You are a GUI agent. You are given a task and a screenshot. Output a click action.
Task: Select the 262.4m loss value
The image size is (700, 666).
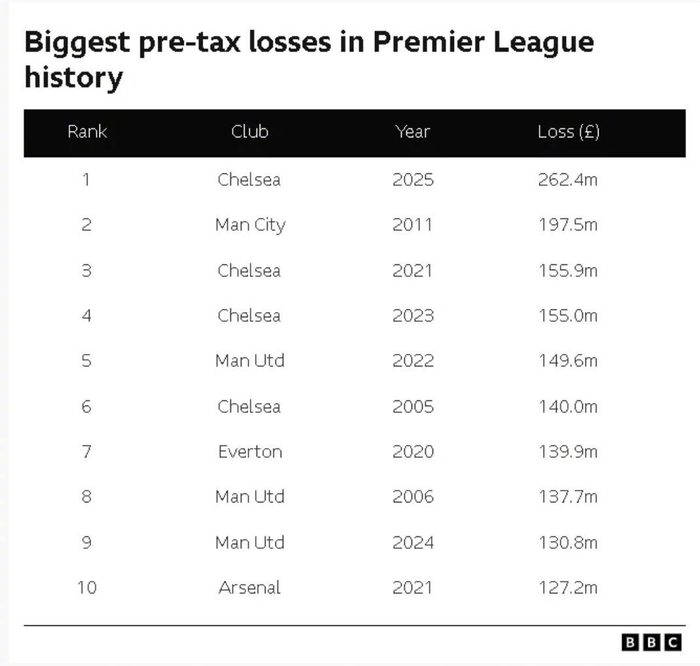567,180
